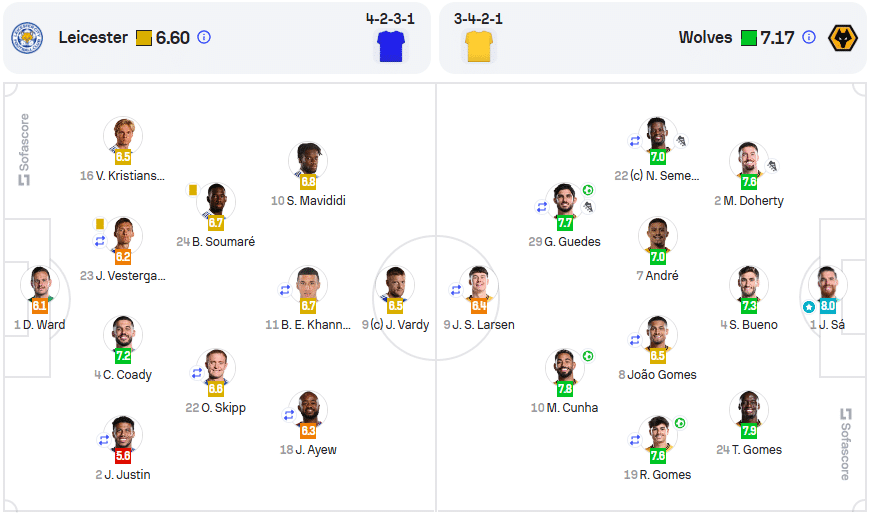Select the Leicester team name
This screenshot has height=513, width=870.
[93, 38]
